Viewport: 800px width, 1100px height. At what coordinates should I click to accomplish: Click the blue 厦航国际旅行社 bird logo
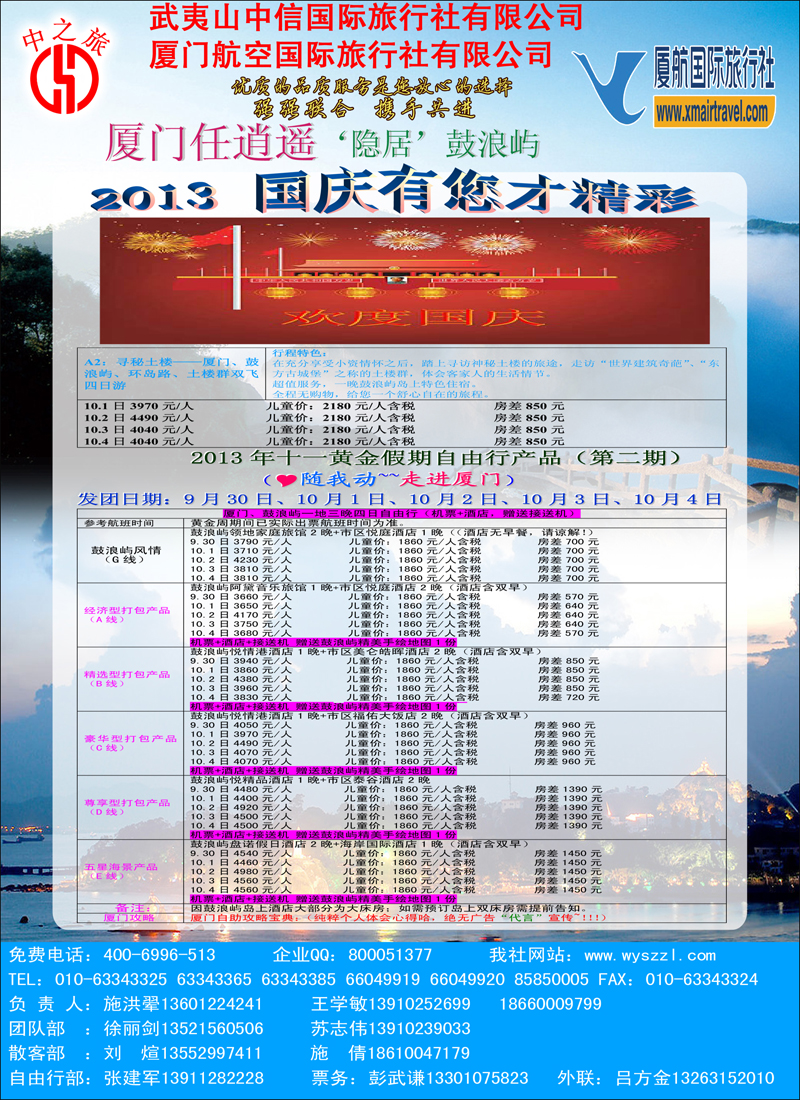(x=607, y=87)
